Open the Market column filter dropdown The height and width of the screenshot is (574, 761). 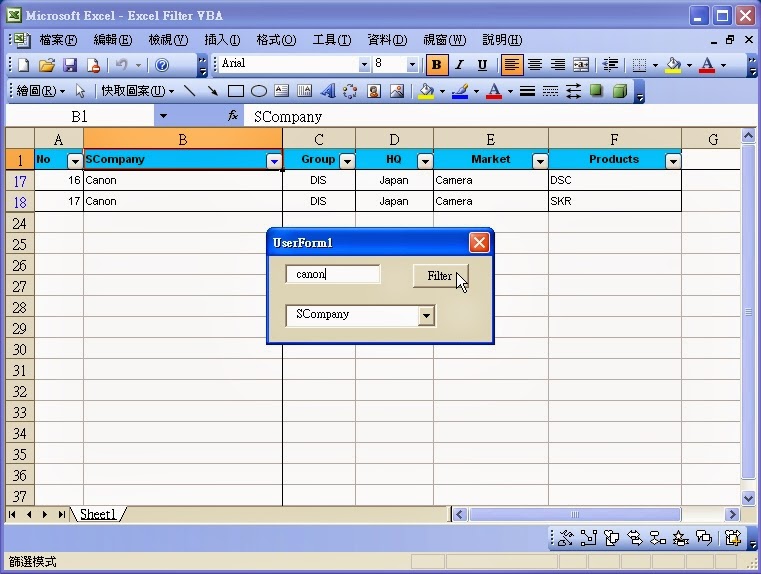point(540,161)
